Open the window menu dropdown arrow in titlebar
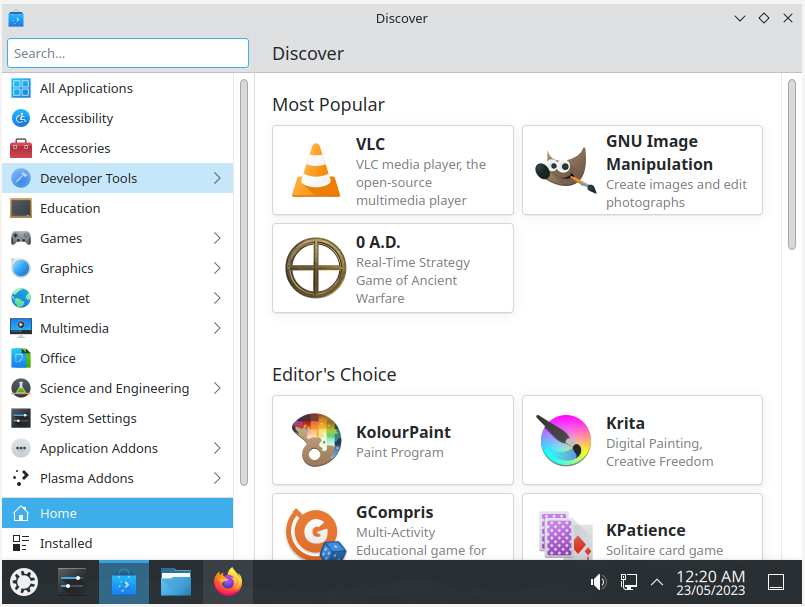805x607 pixels. [x=740, y=18]
